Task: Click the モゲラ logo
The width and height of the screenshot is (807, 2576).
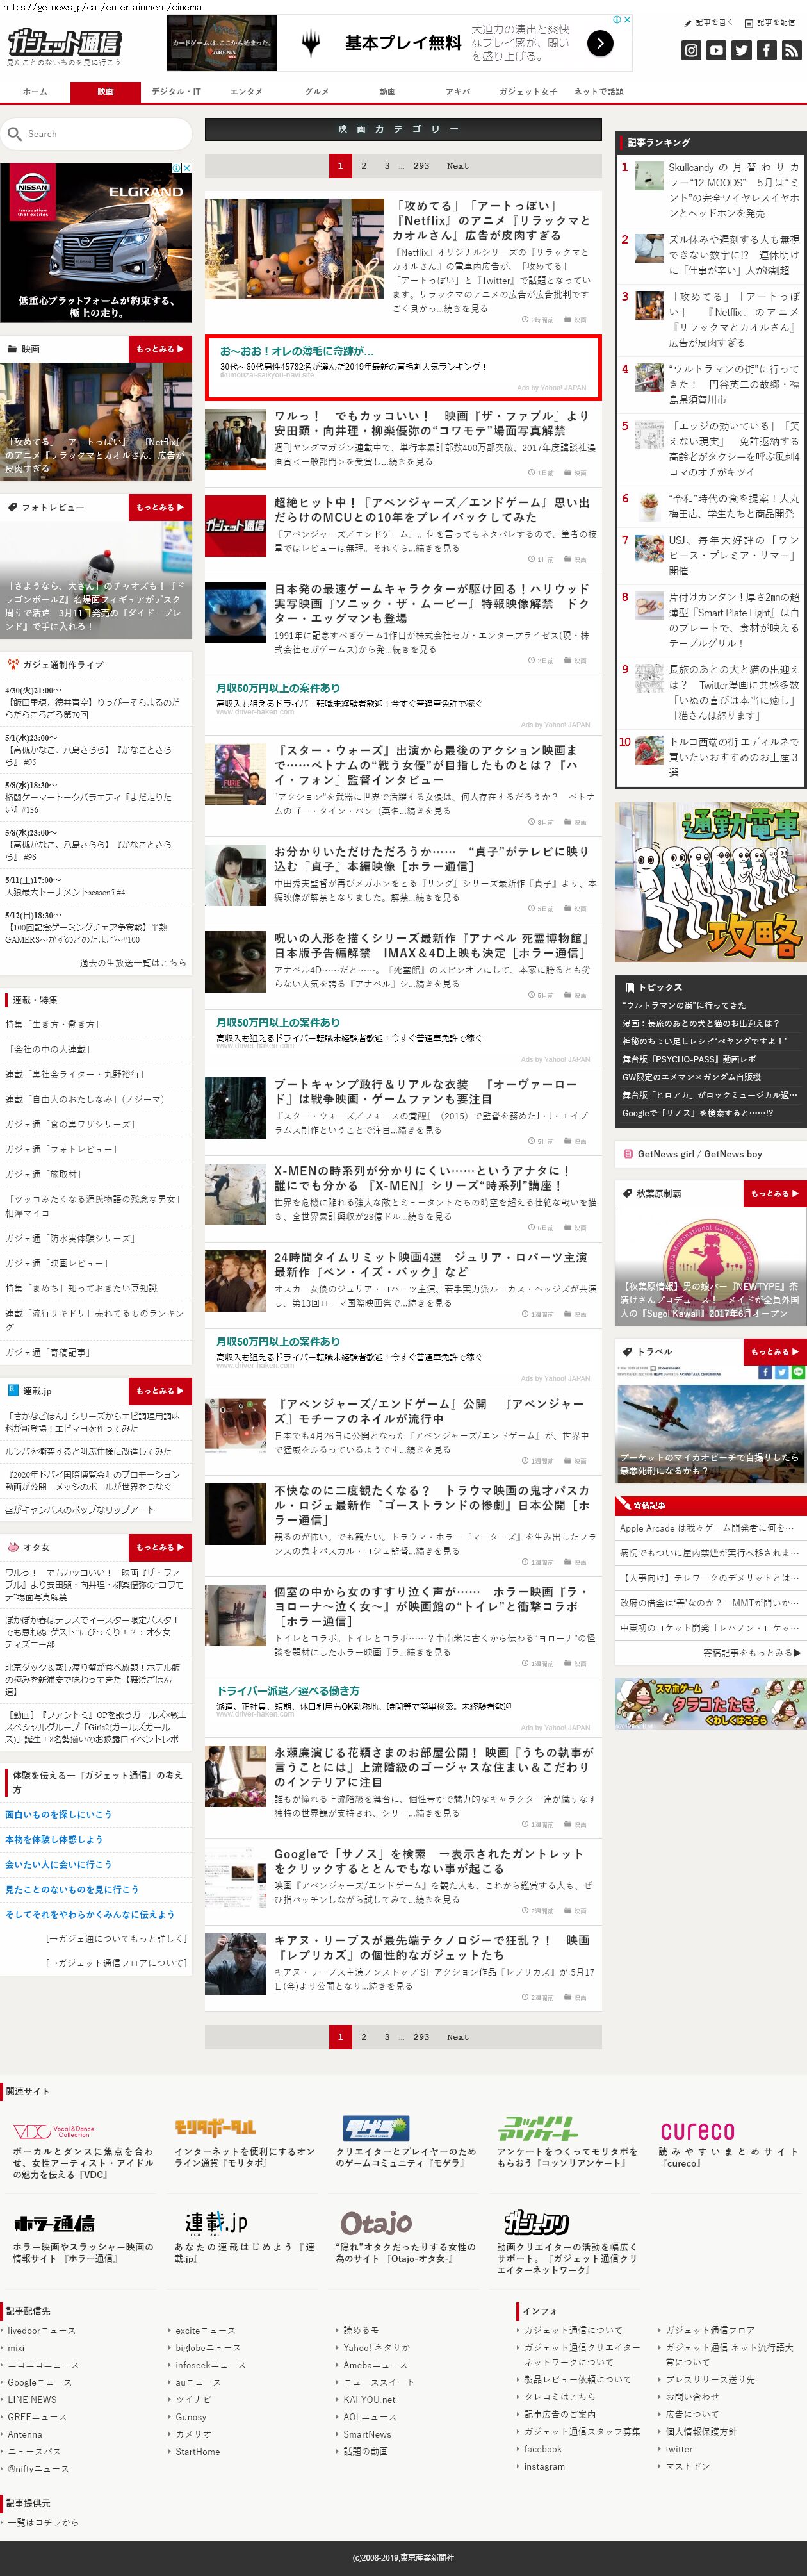Action: pyautogui.click(x=376, y=2127)
